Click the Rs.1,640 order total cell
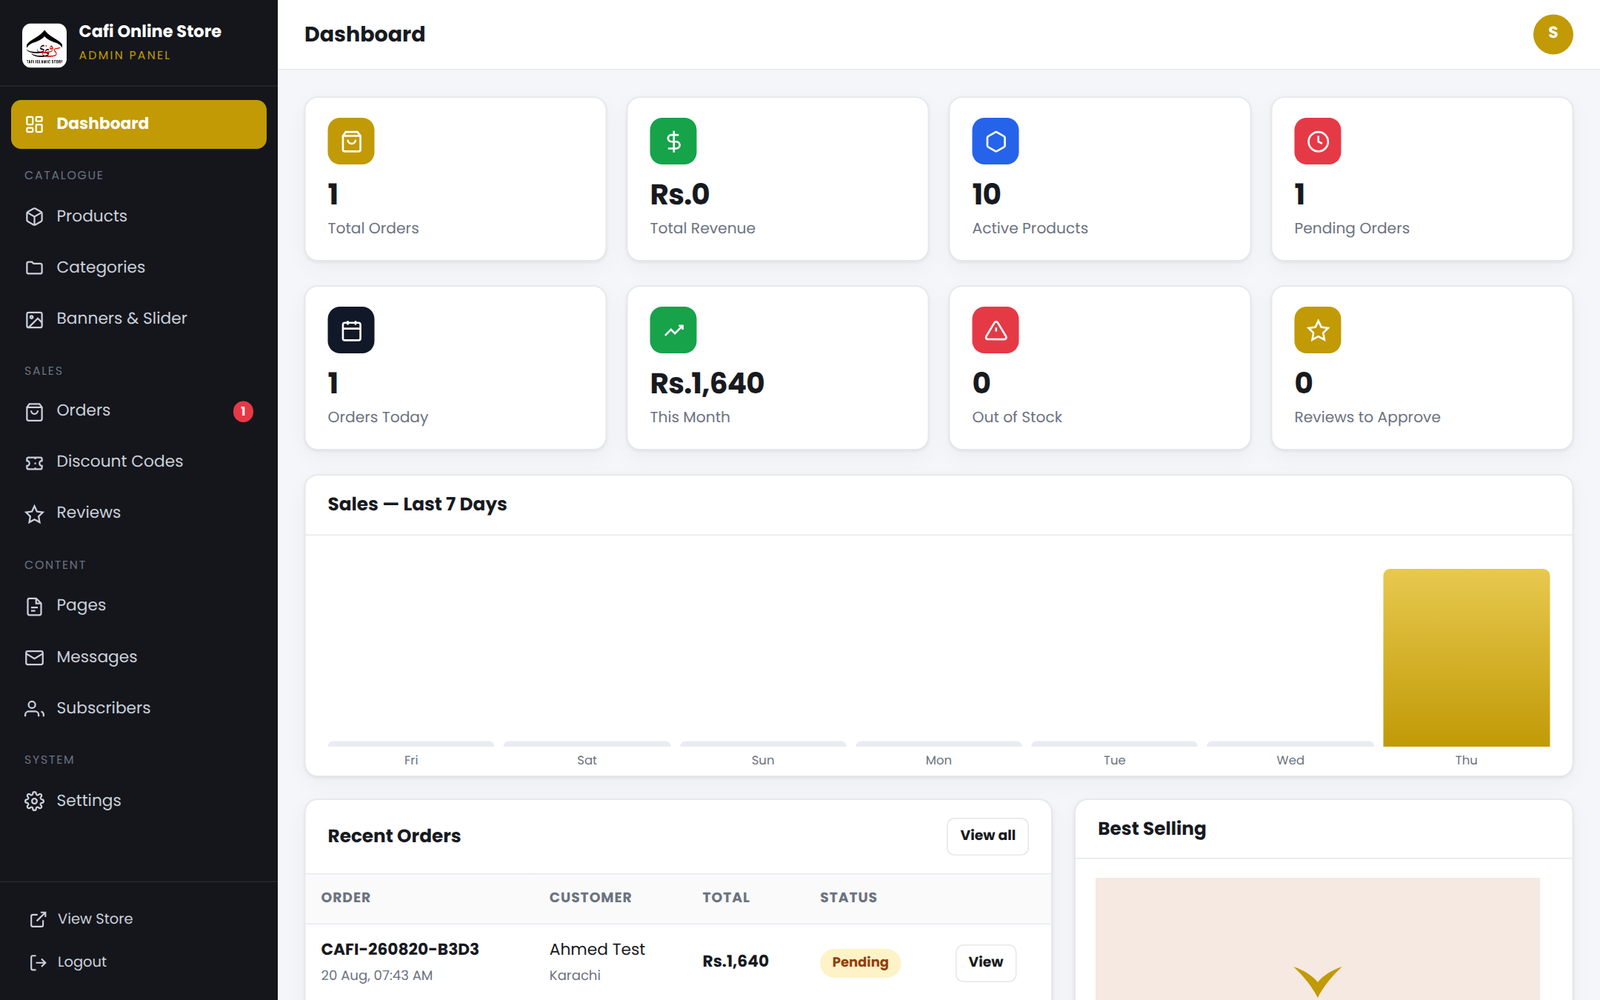Image resolution: width=1600 pixels, height=1000 pixels. point(735,961)
